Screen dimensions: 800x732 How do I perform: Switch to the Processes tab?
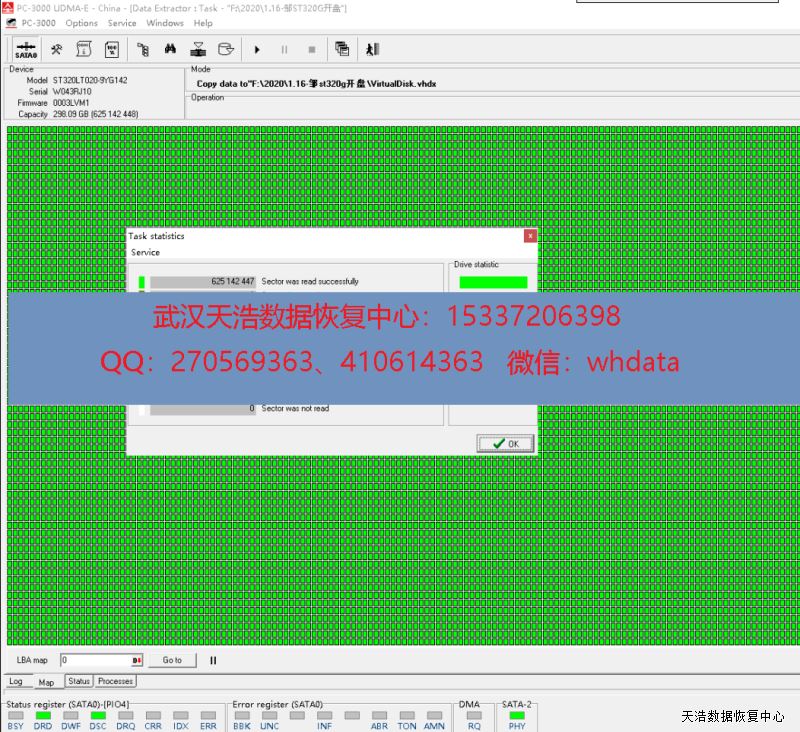115,681
